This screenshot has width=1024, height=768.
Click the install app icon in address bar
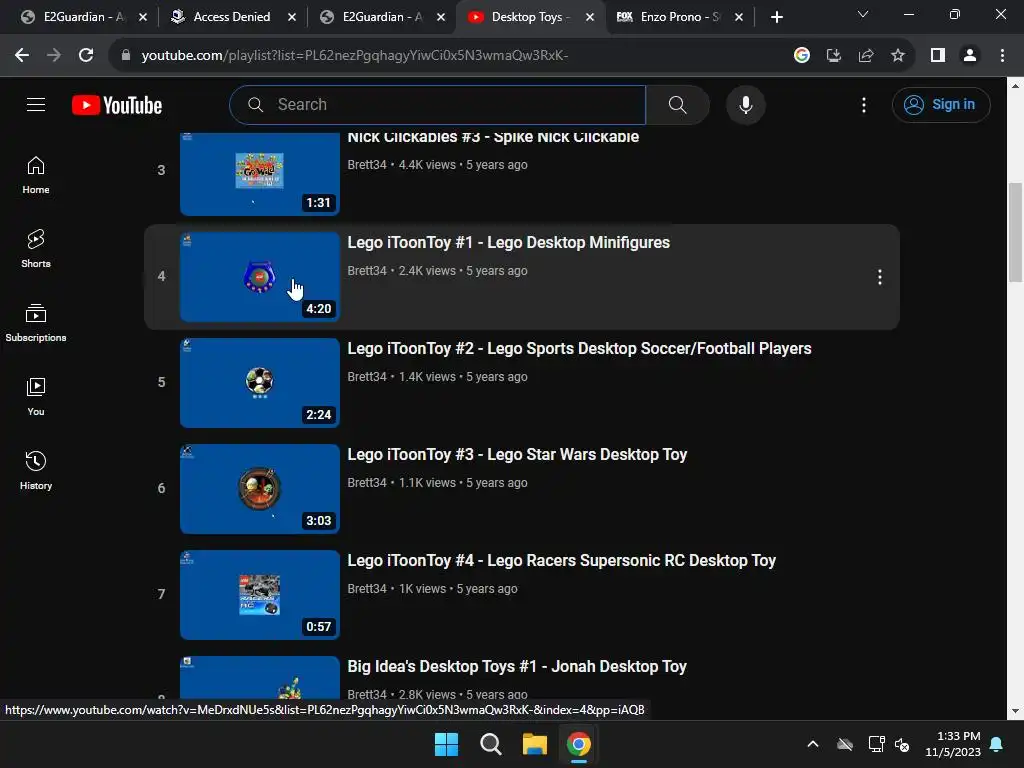[x=833, y=56]
